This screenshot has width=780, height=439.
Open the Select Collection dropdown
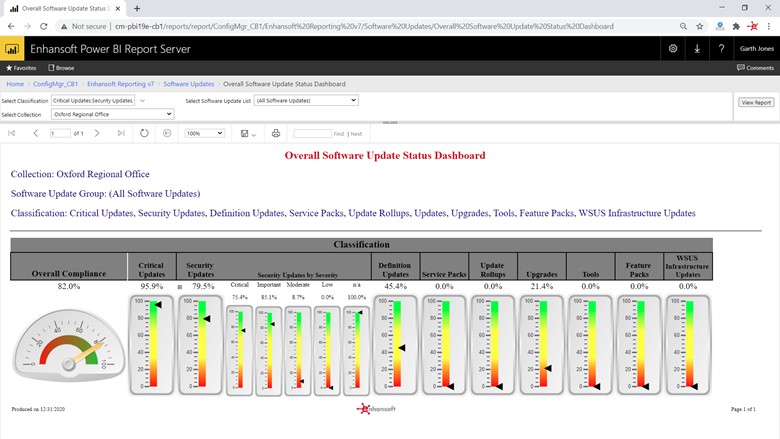pos(169,114)
